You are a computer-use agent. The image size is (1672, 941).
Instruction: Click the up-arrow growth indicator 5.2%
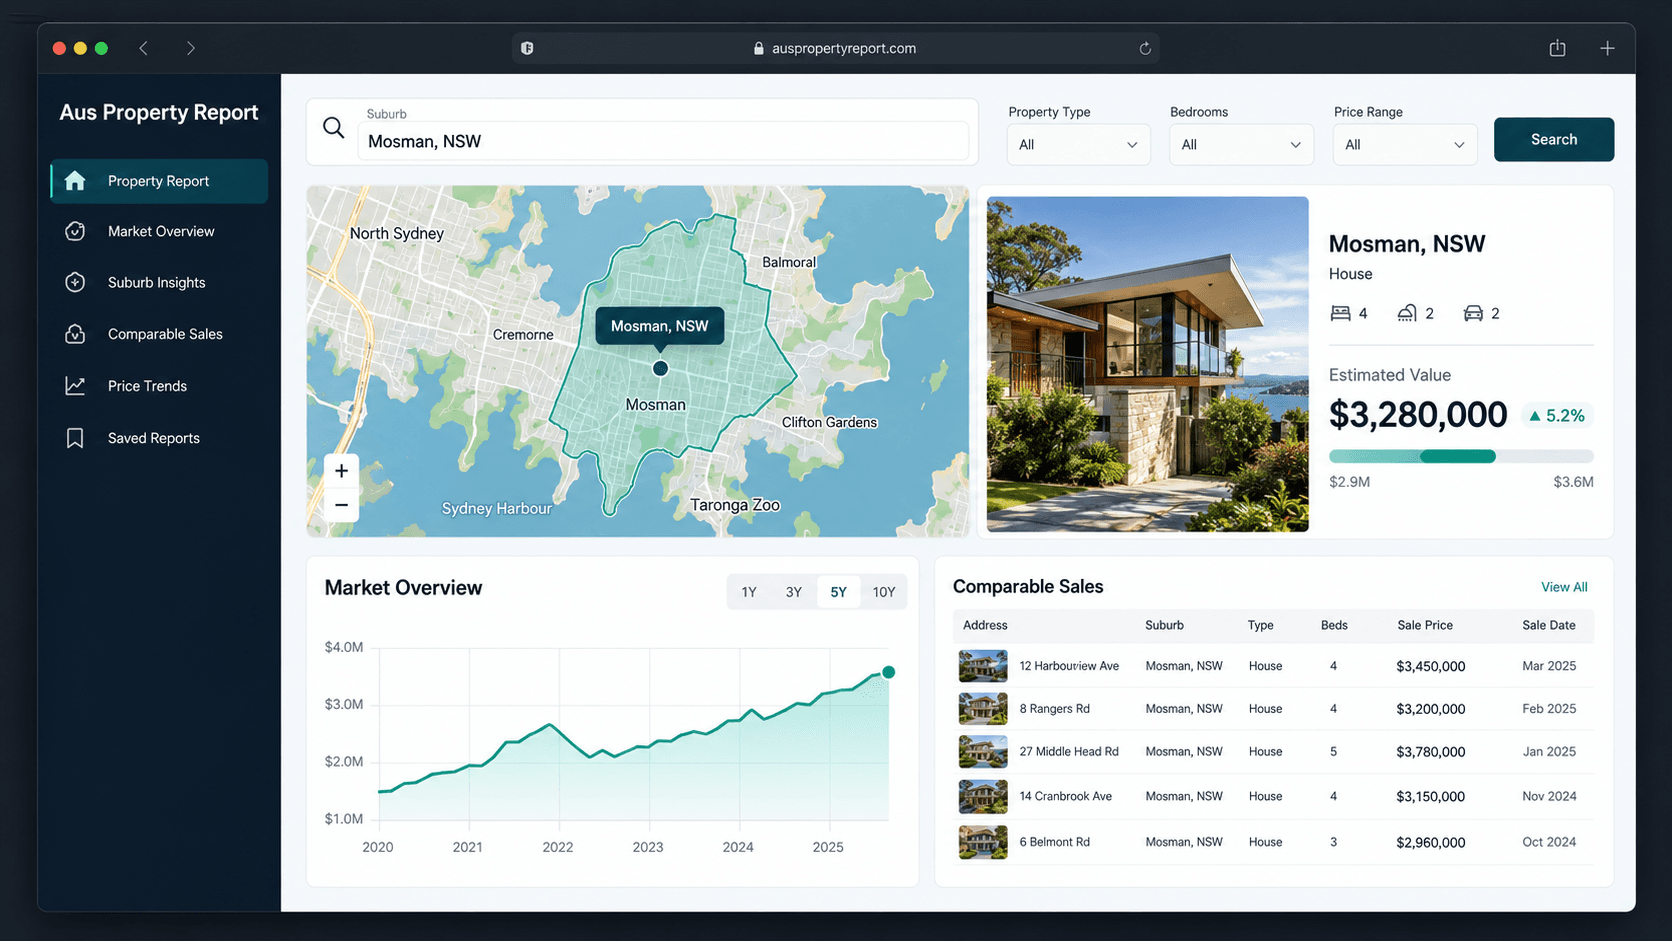click(1557, 416)
